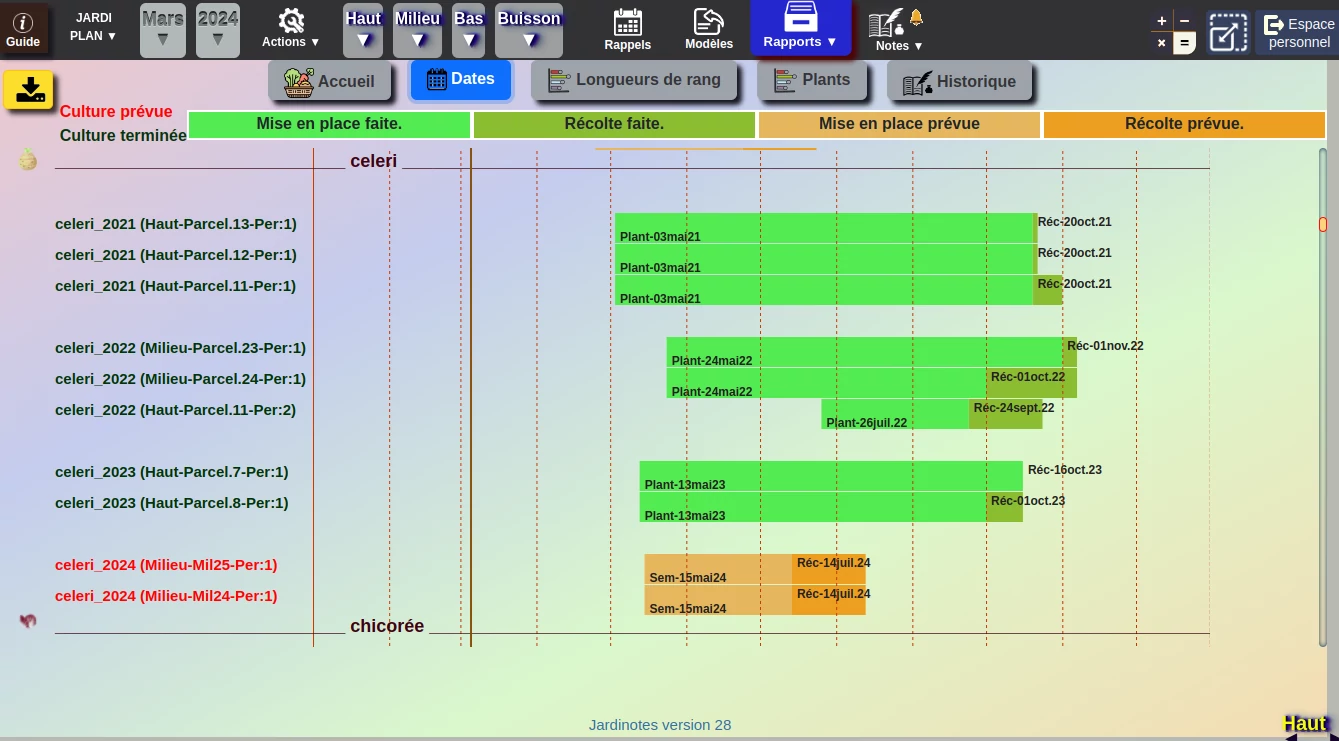Image resolution: width=1339 pixels, height=741 pixels.
Task: Go to Espace personnel
Action: (1297, 32)
